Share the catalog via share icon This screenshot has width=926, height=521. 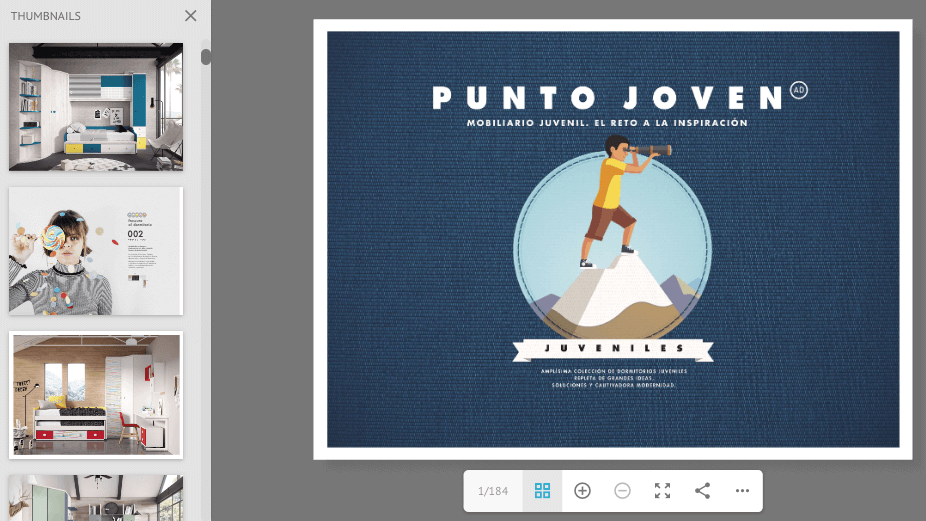702,491
